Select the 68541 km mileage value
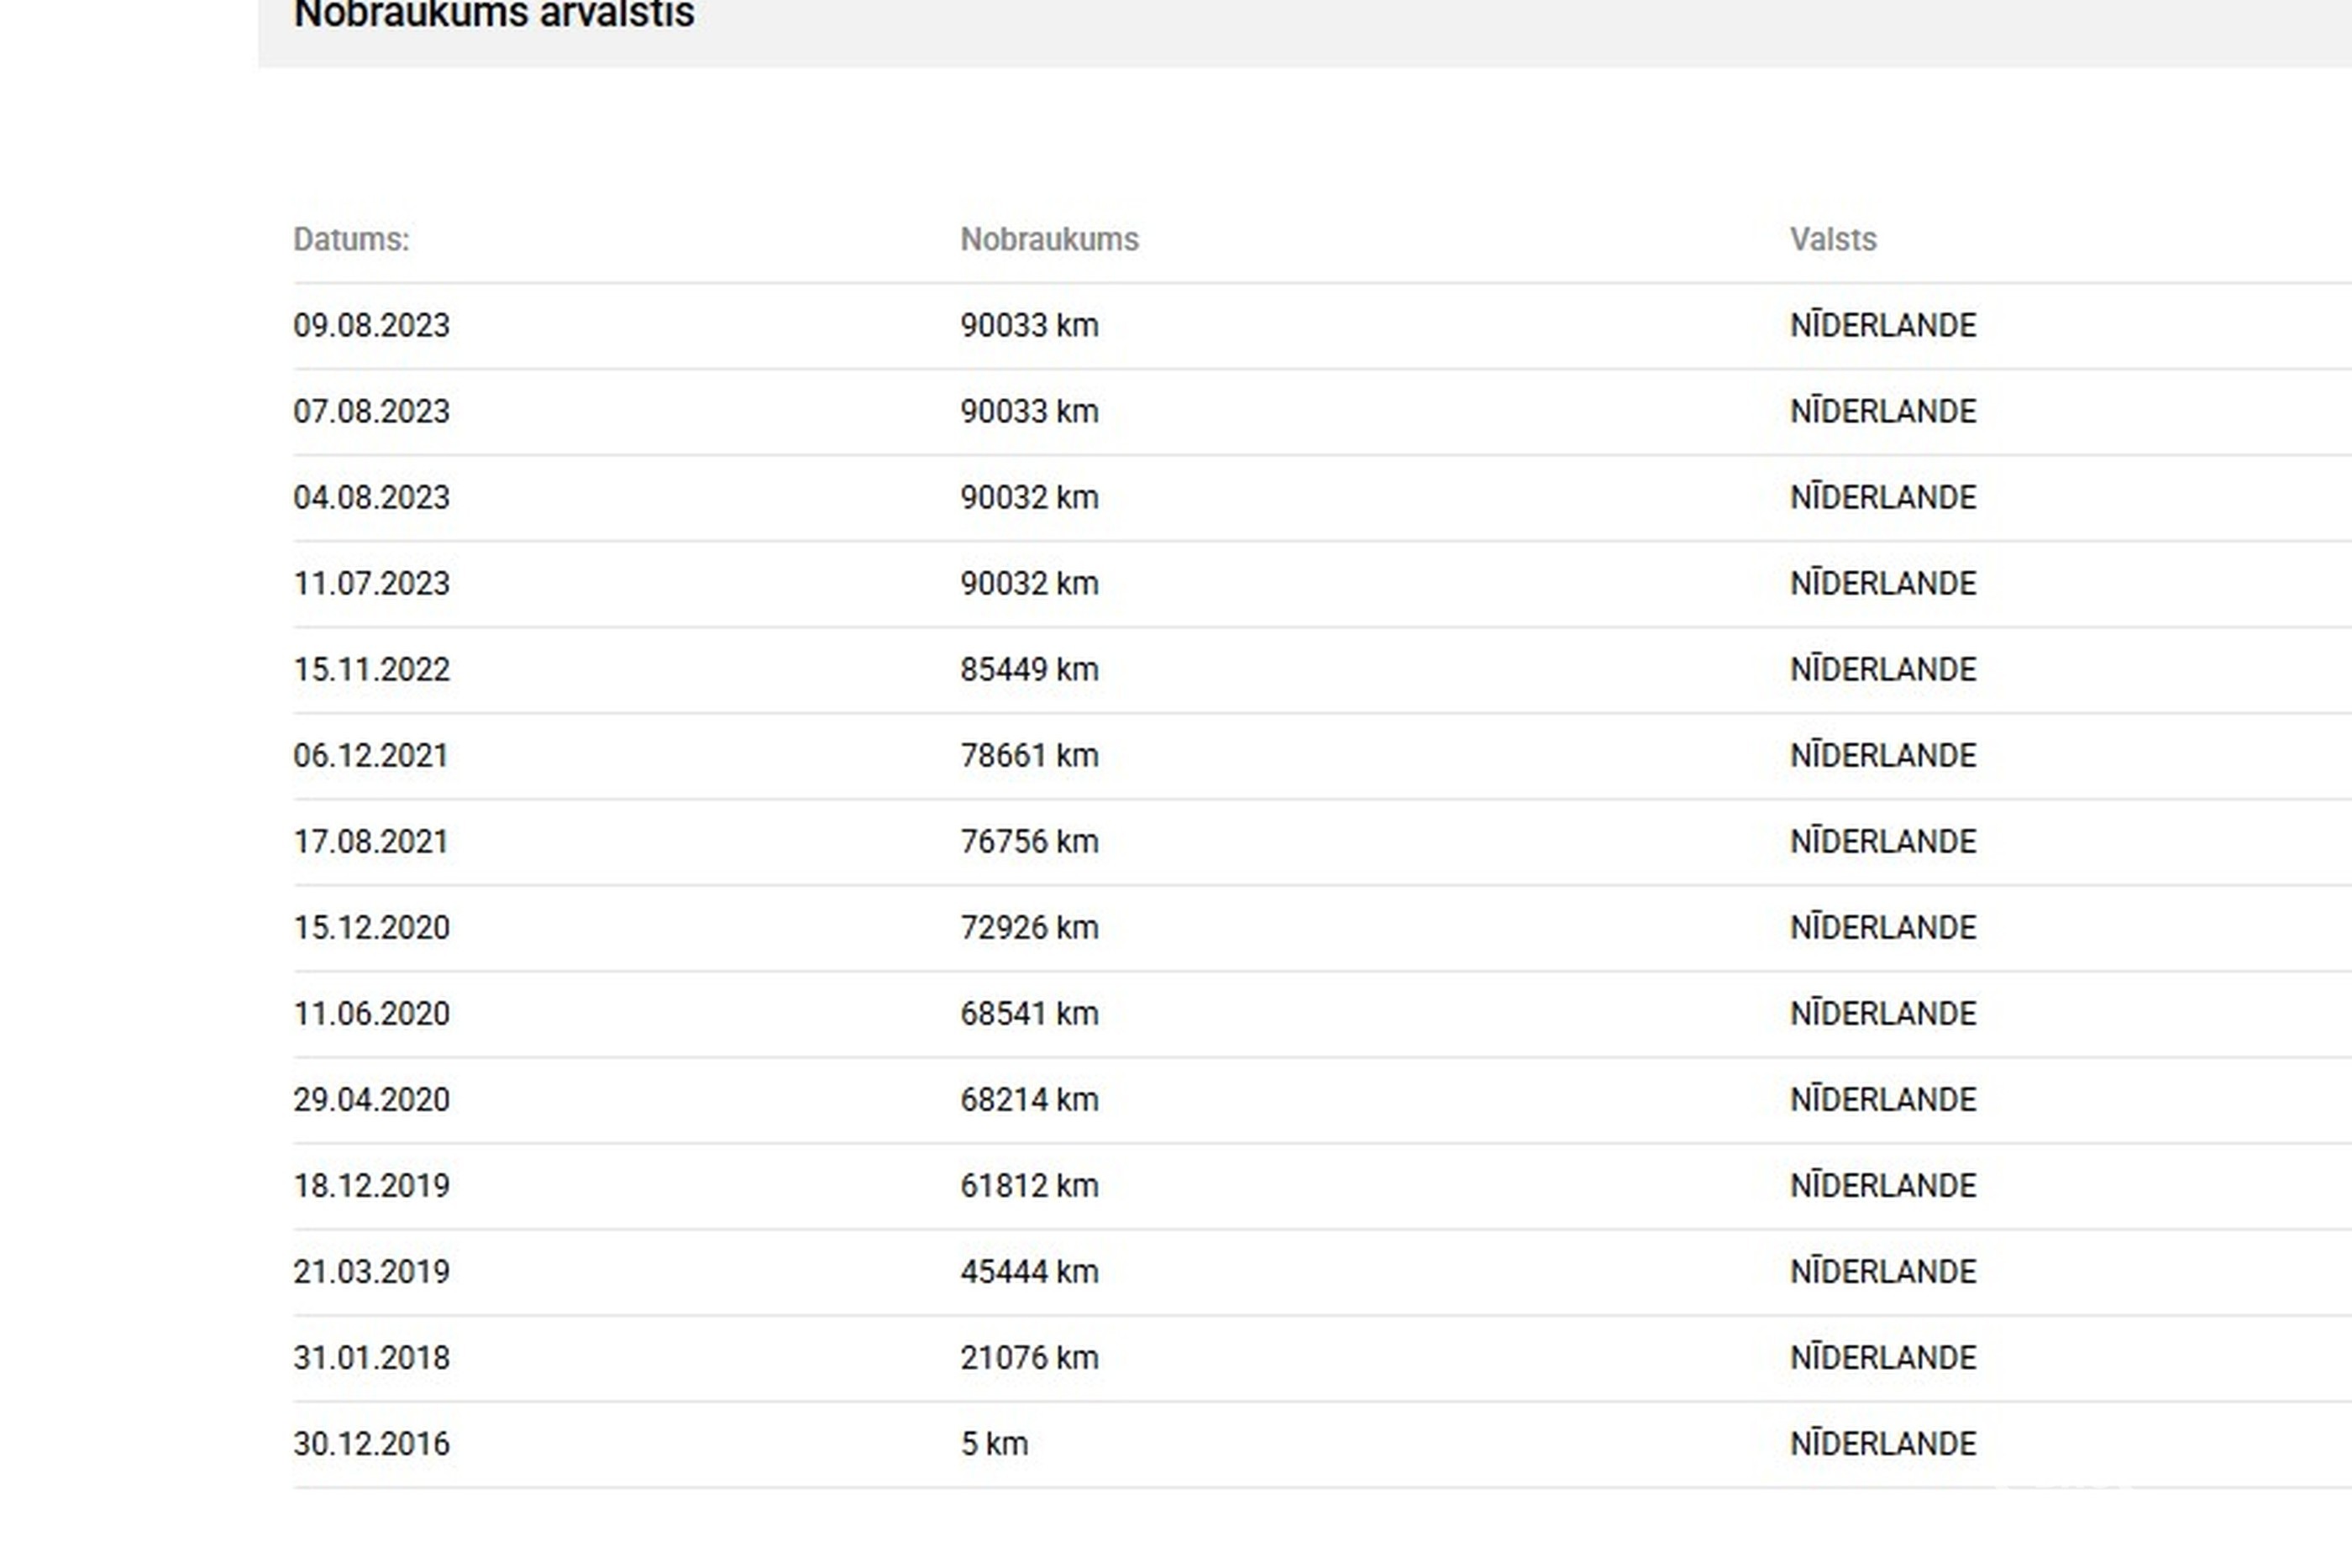 (1029, 1014)
